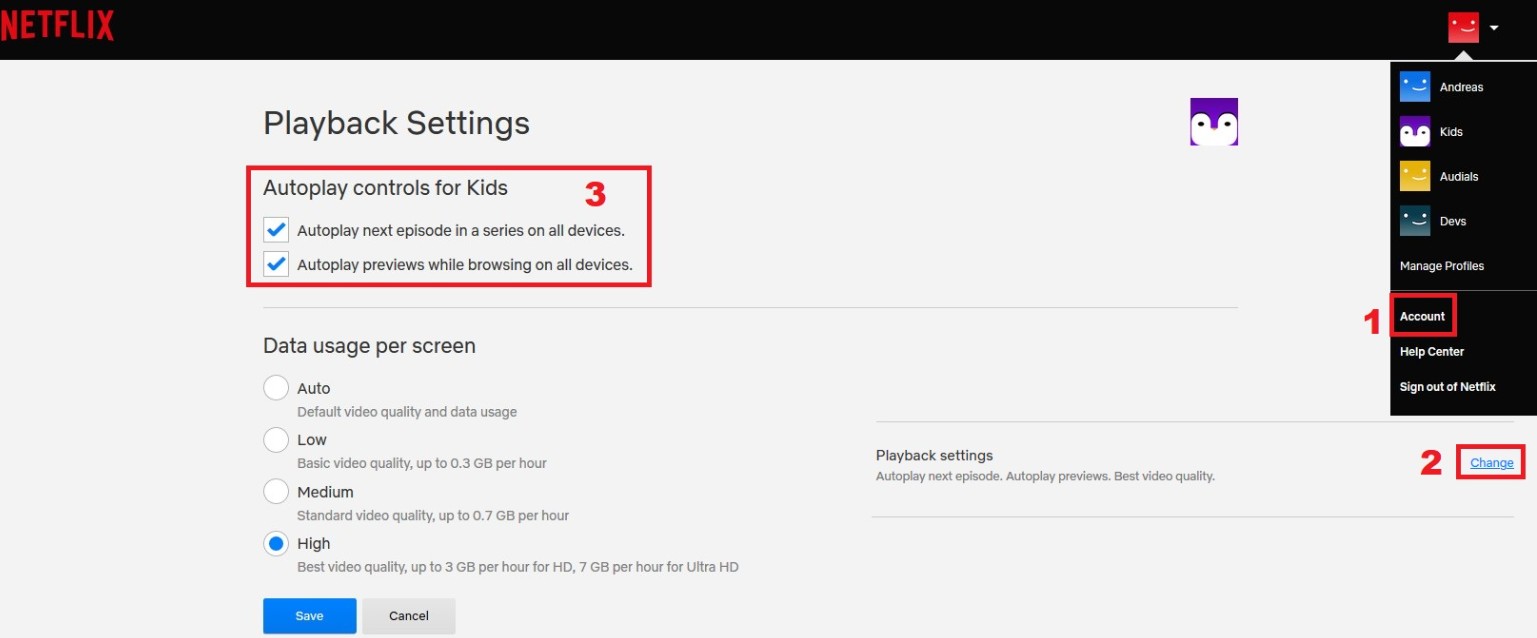Screen dimensions: 1537x638
Task: Open the Account menu entry
Action: [1422, 315]
